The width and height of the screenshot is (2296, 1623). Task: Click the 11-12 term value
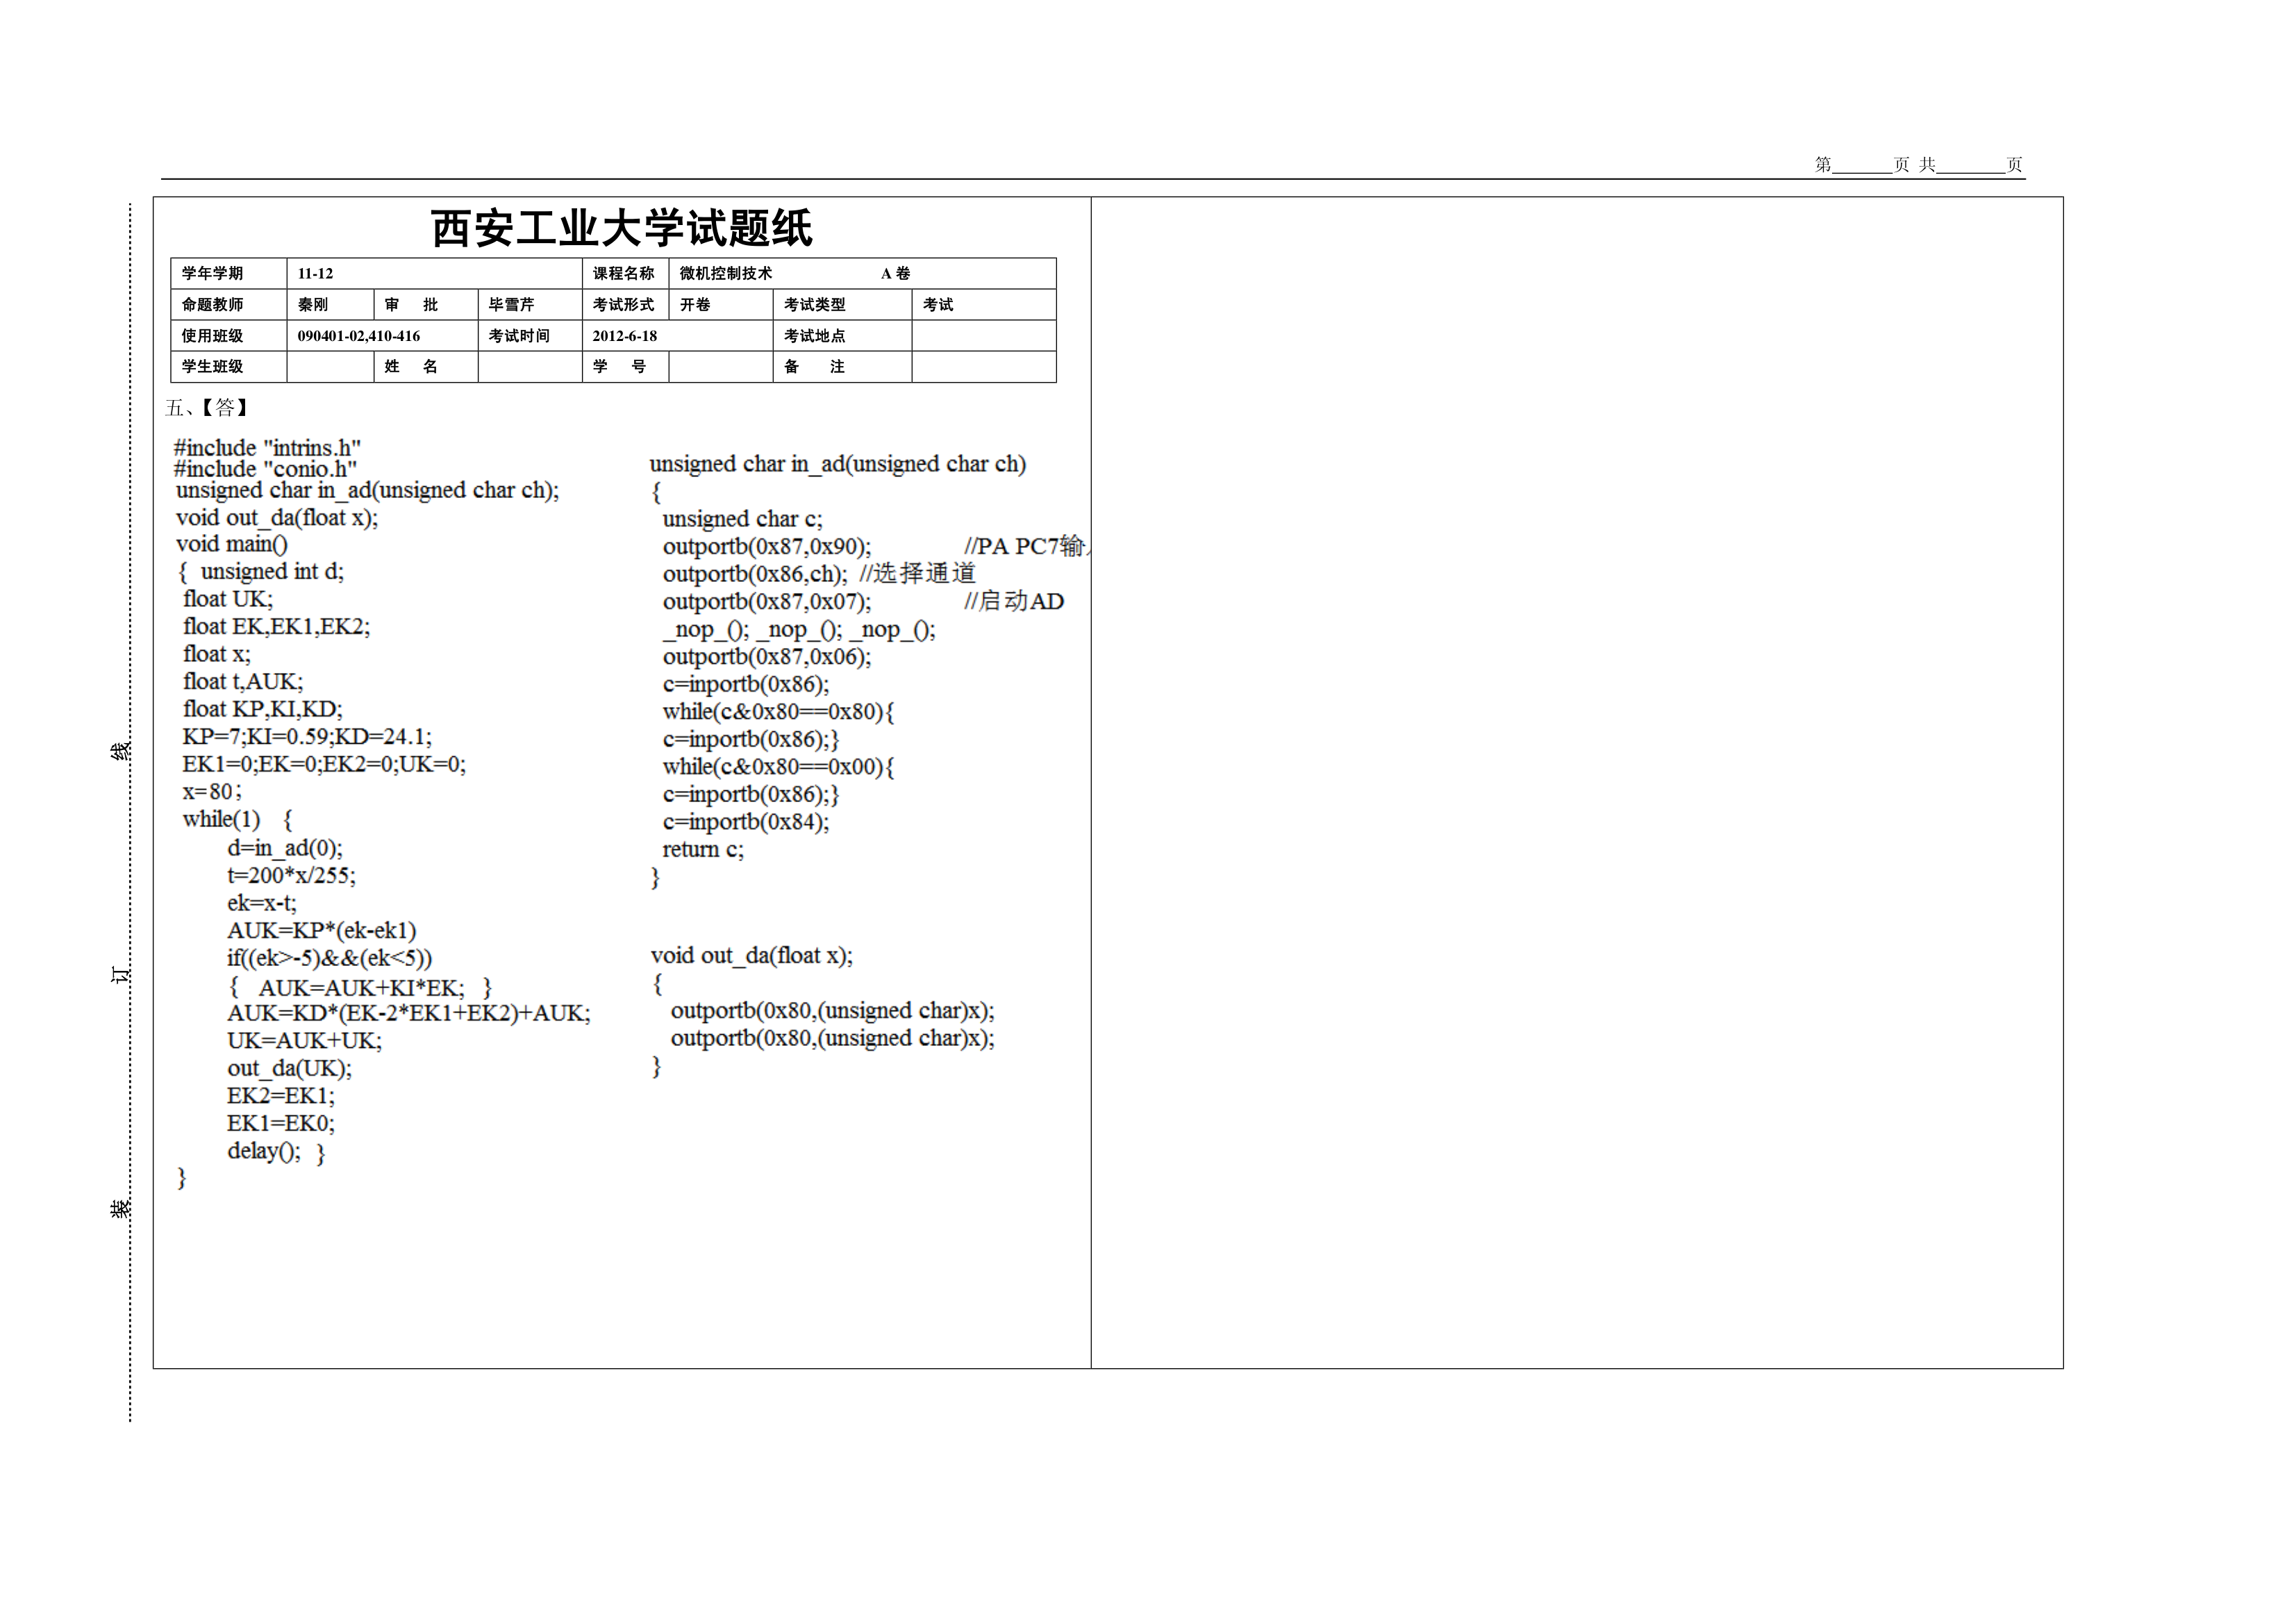[315, 273]
